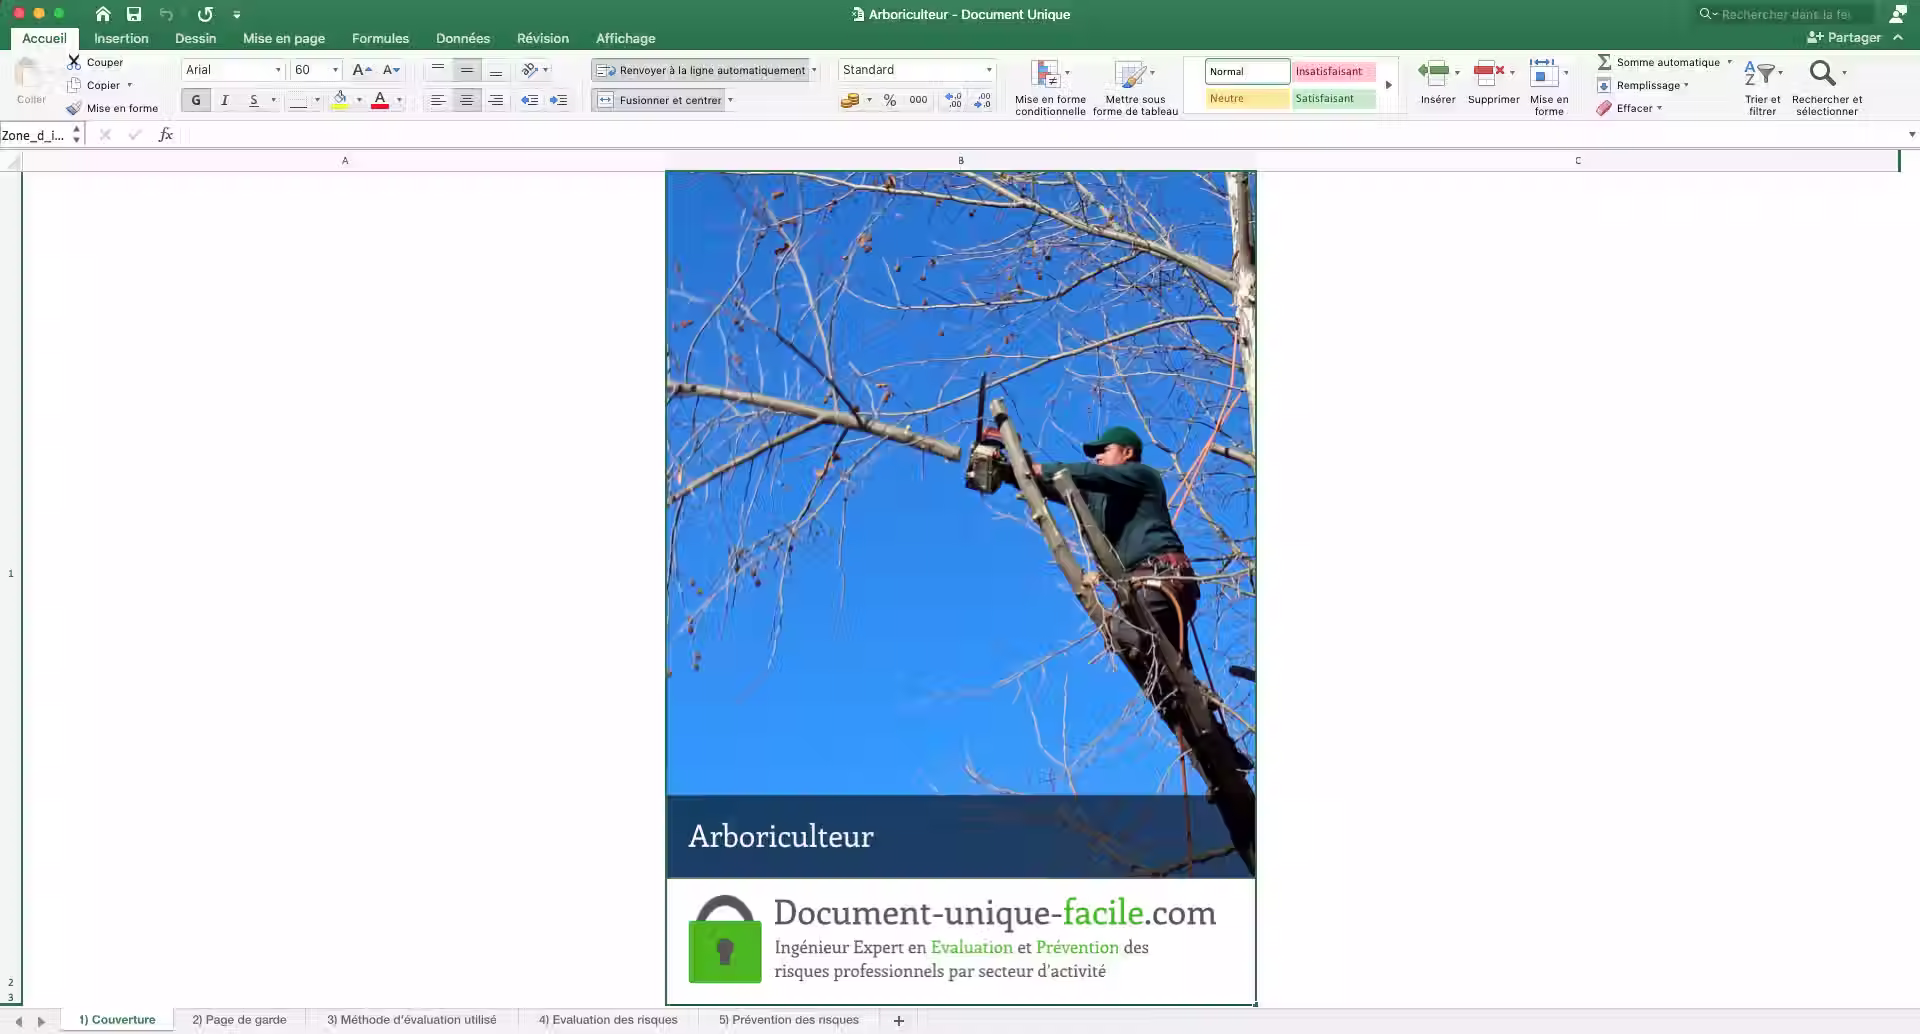Click the Mettre sous forme de tableau icon
This screenshot has width=1920, height=1034.
[1134, 85]
